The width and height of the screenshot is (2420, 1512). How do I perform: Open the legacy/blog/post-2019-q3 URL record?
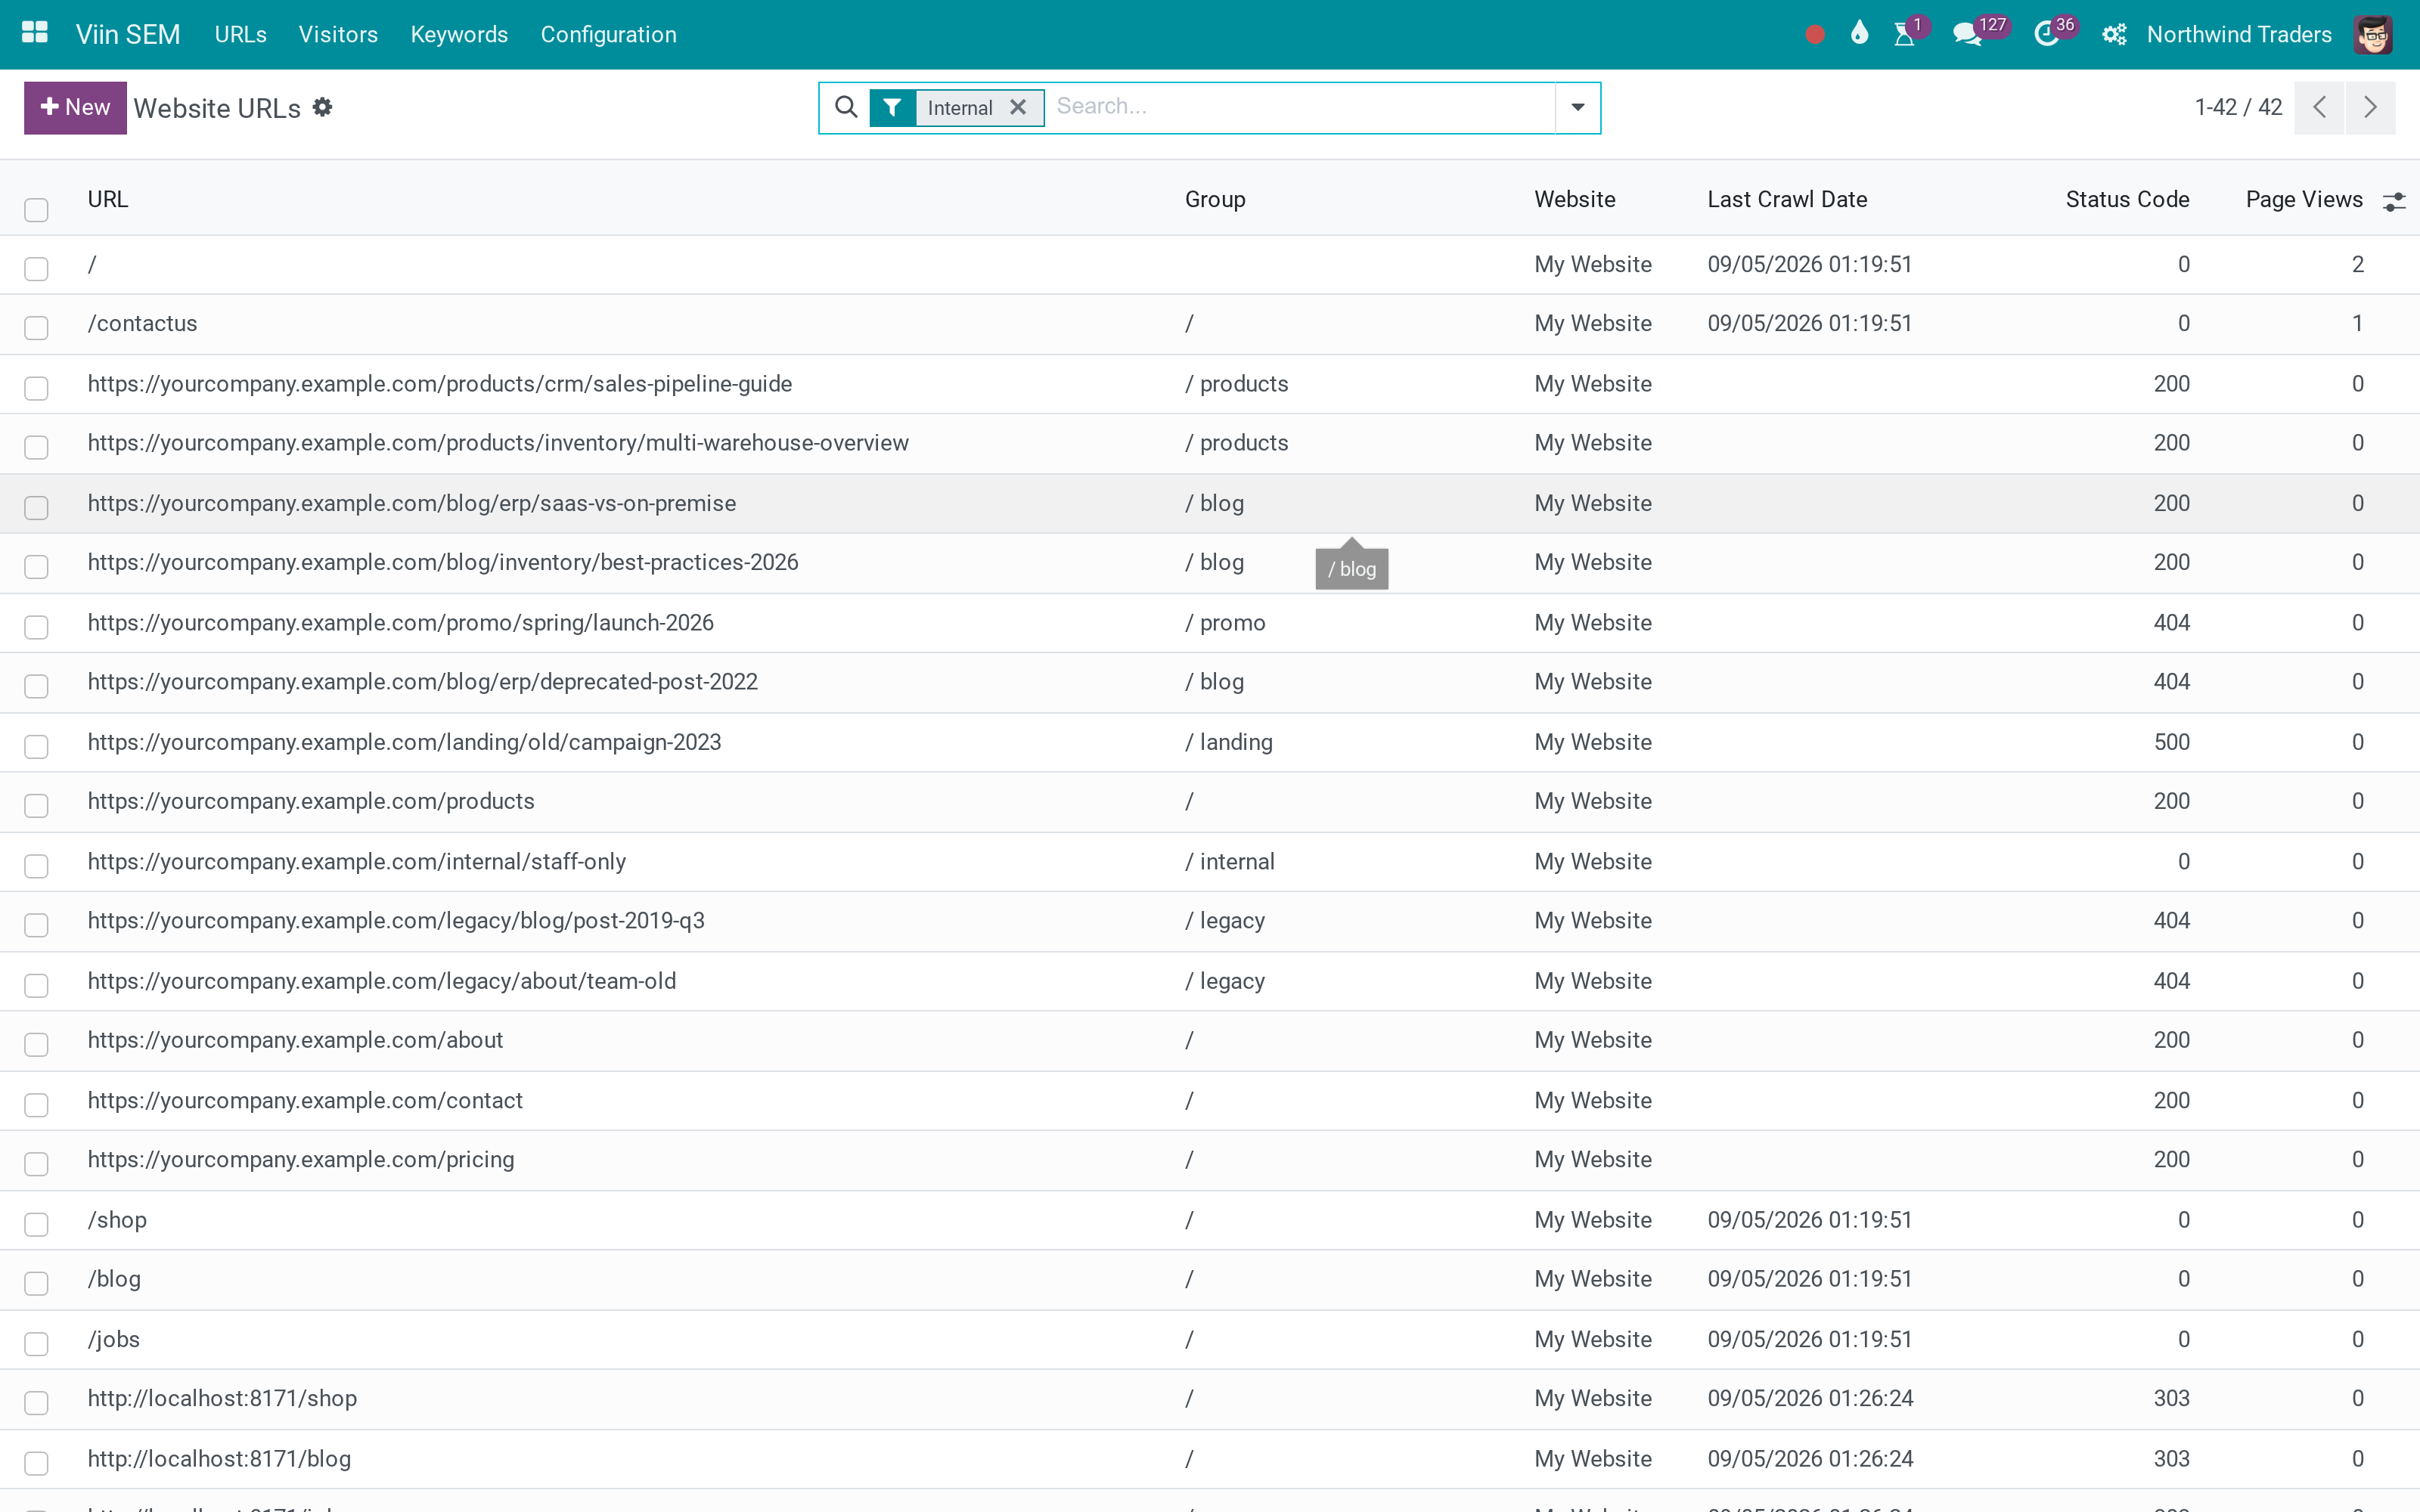(x=396, y=920)
